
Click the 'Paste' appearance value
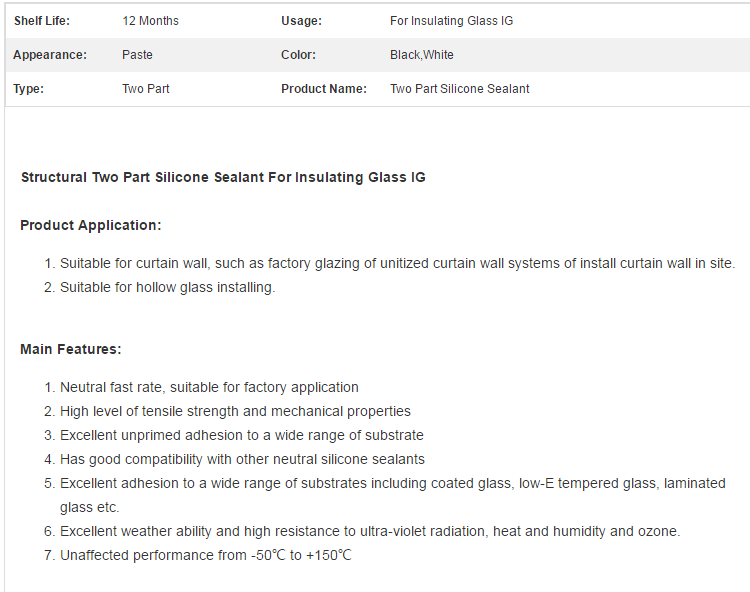(x=137, y=55)
